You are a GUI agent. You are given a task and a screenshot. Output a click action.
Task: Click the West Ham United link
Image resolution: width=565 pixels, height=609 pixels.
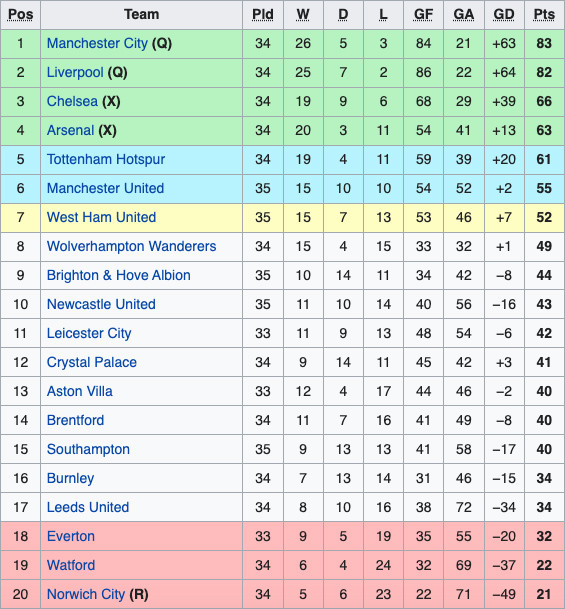tap(101, 218)
